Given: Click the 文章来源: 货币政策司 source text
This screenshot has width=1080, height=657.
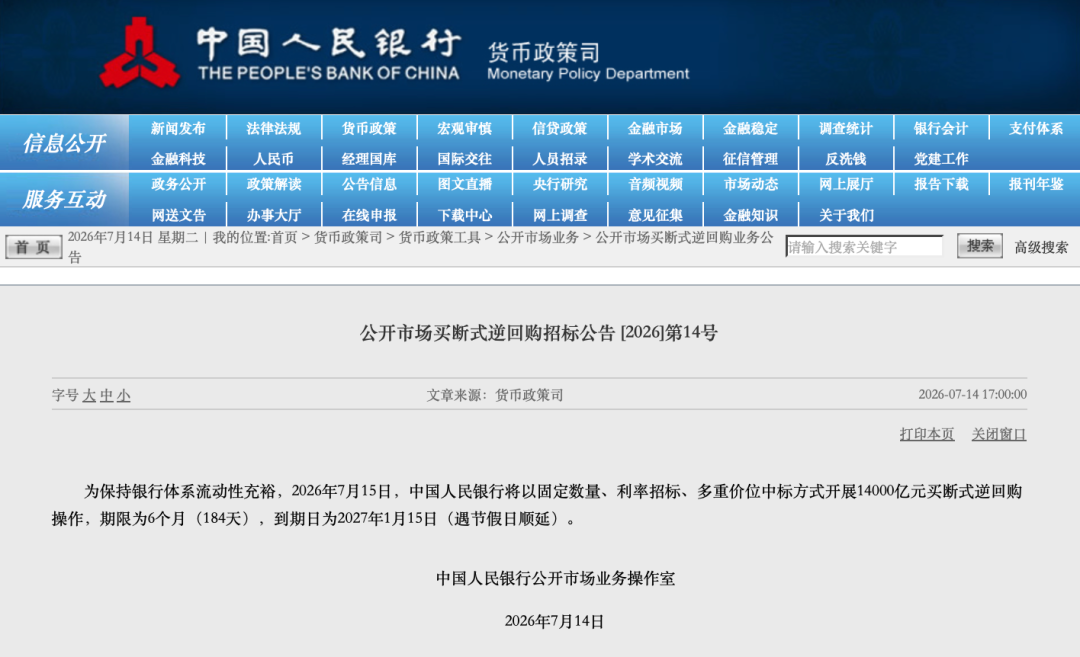Looking at the screenshot, I should pyautogui.click(x=495, y=395).
